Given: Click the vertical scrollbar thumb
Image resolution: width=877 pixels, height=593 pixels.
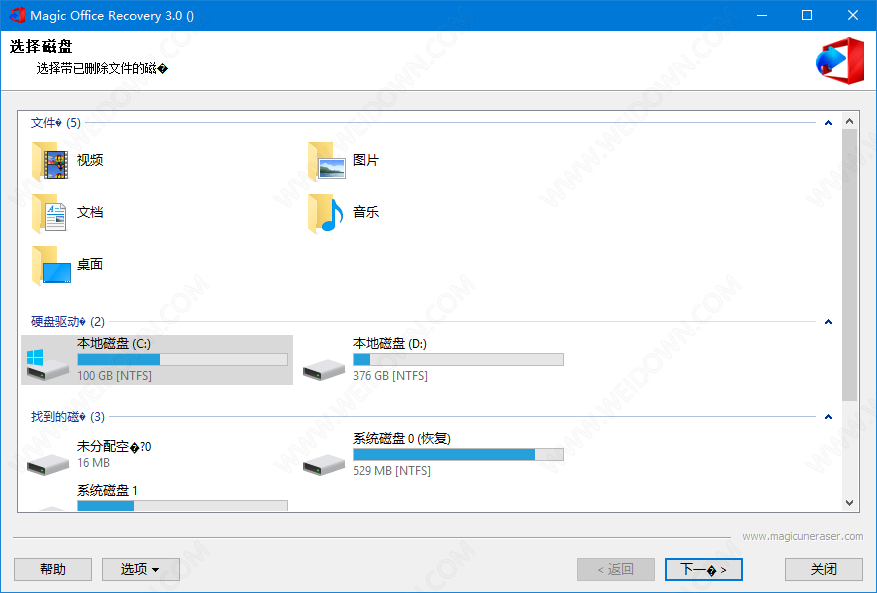Looking at the screenshot, I should (x=850, y=265).
